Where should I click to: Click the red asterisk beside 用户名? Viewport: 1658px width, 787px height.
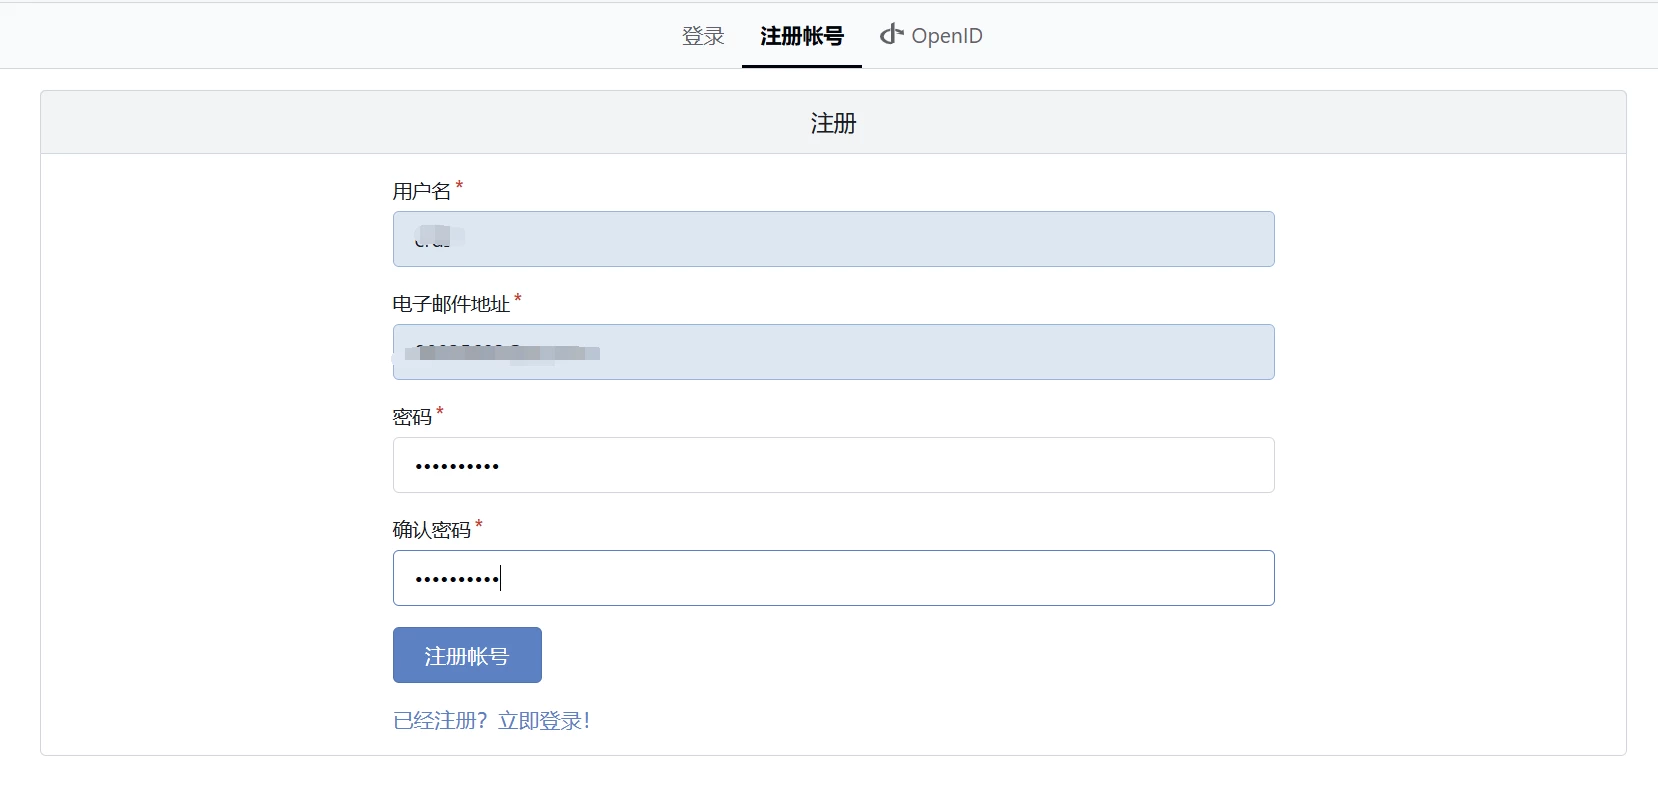[x=459, y=185]
